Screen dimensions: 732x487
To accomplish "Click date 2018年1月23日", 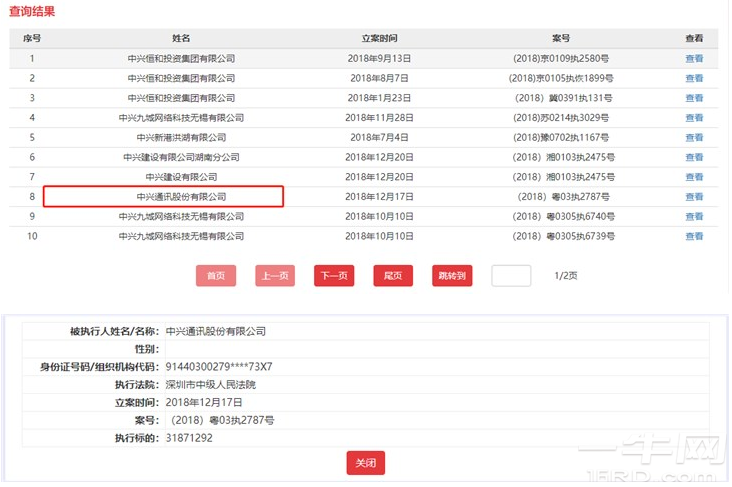I will point(379,98).
